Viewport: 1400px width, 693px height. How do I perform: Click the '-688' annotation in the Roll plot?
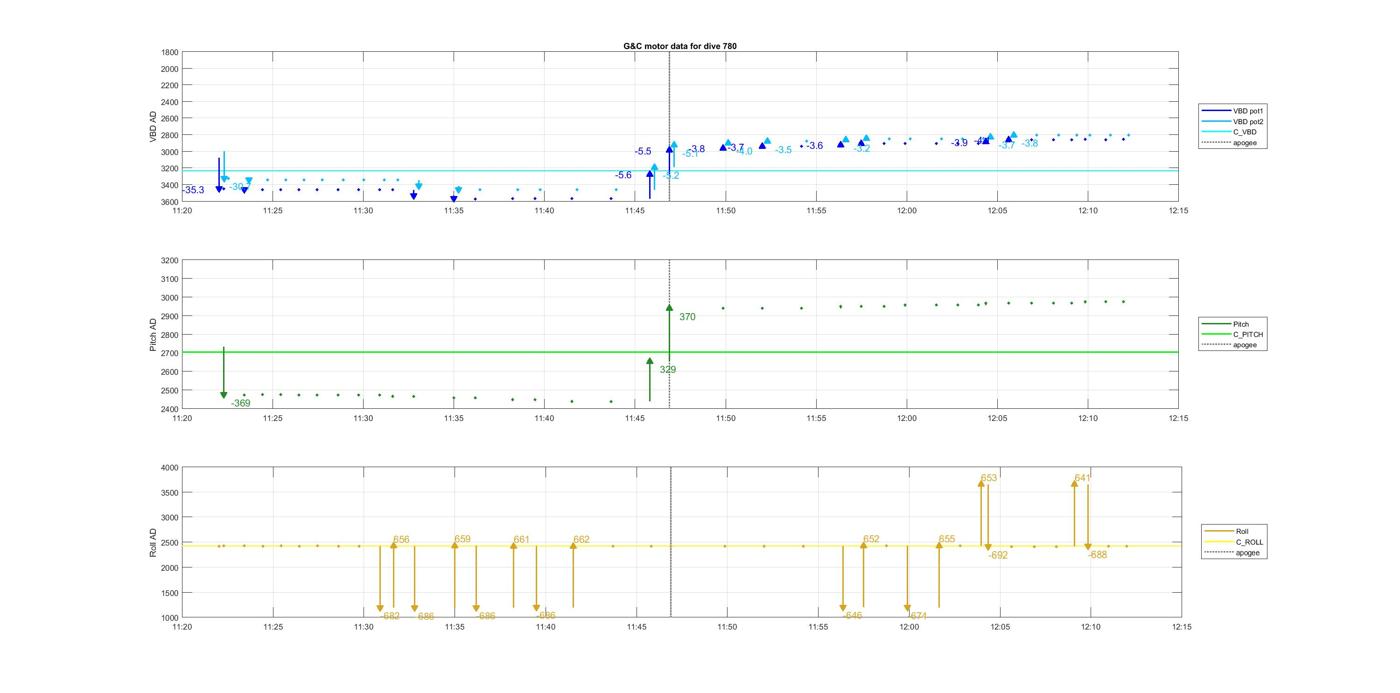(x=1098, y=555)
